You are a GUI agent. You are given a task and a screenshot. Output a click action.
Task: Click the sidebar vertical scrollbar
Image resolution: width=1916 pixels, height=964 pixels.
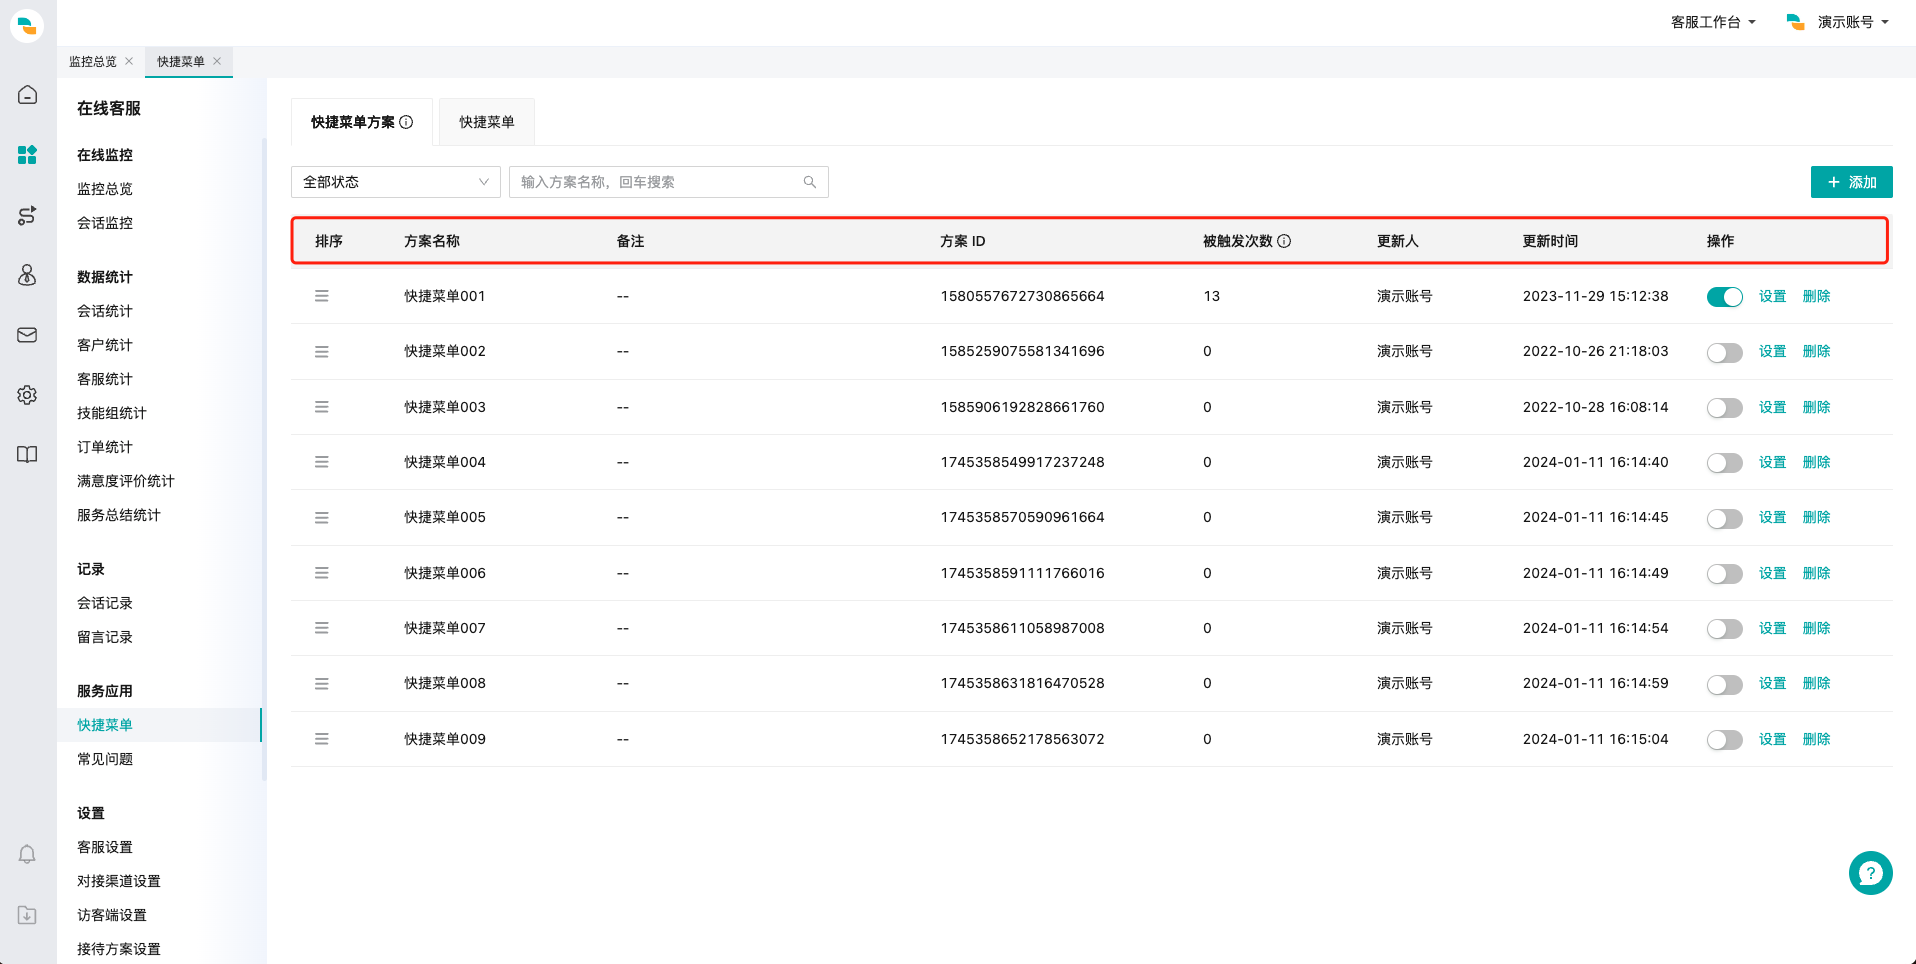264,459
